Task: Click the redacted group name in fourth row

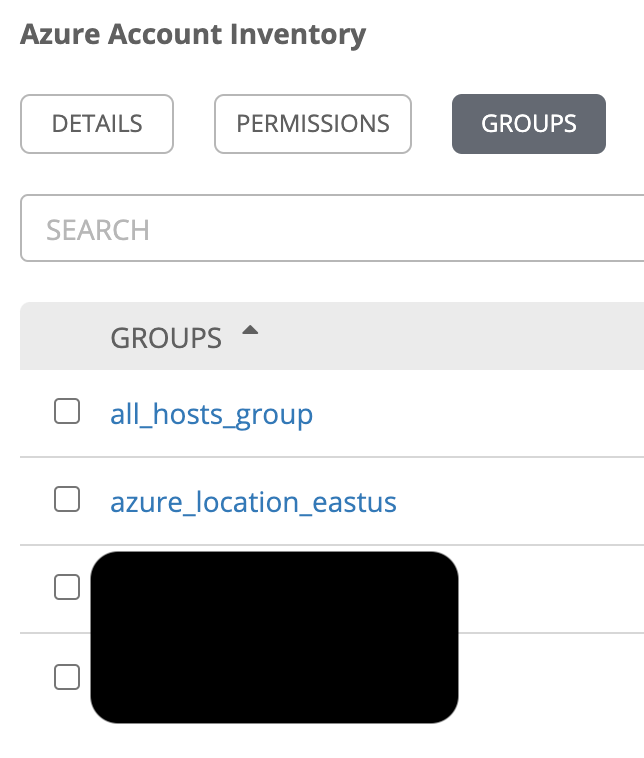Action: [274, 680]
